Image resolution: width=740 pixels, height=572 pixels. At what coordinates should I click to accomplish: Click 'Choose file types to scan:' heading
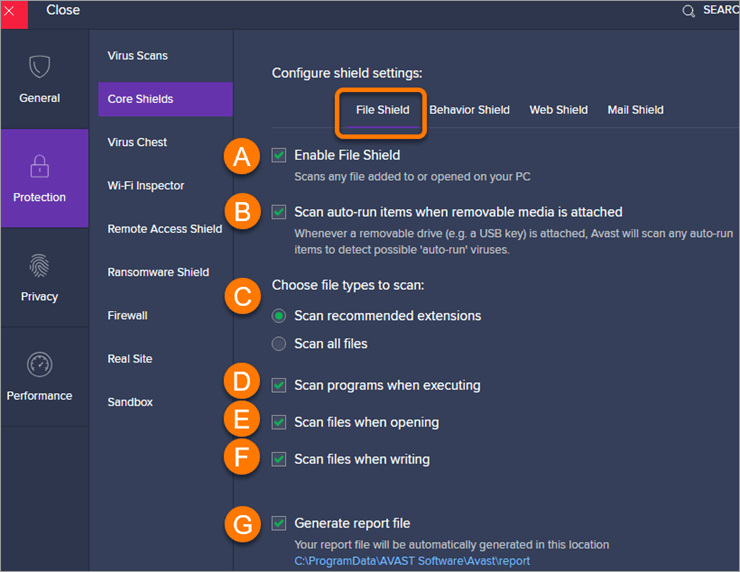pos(348,286)
